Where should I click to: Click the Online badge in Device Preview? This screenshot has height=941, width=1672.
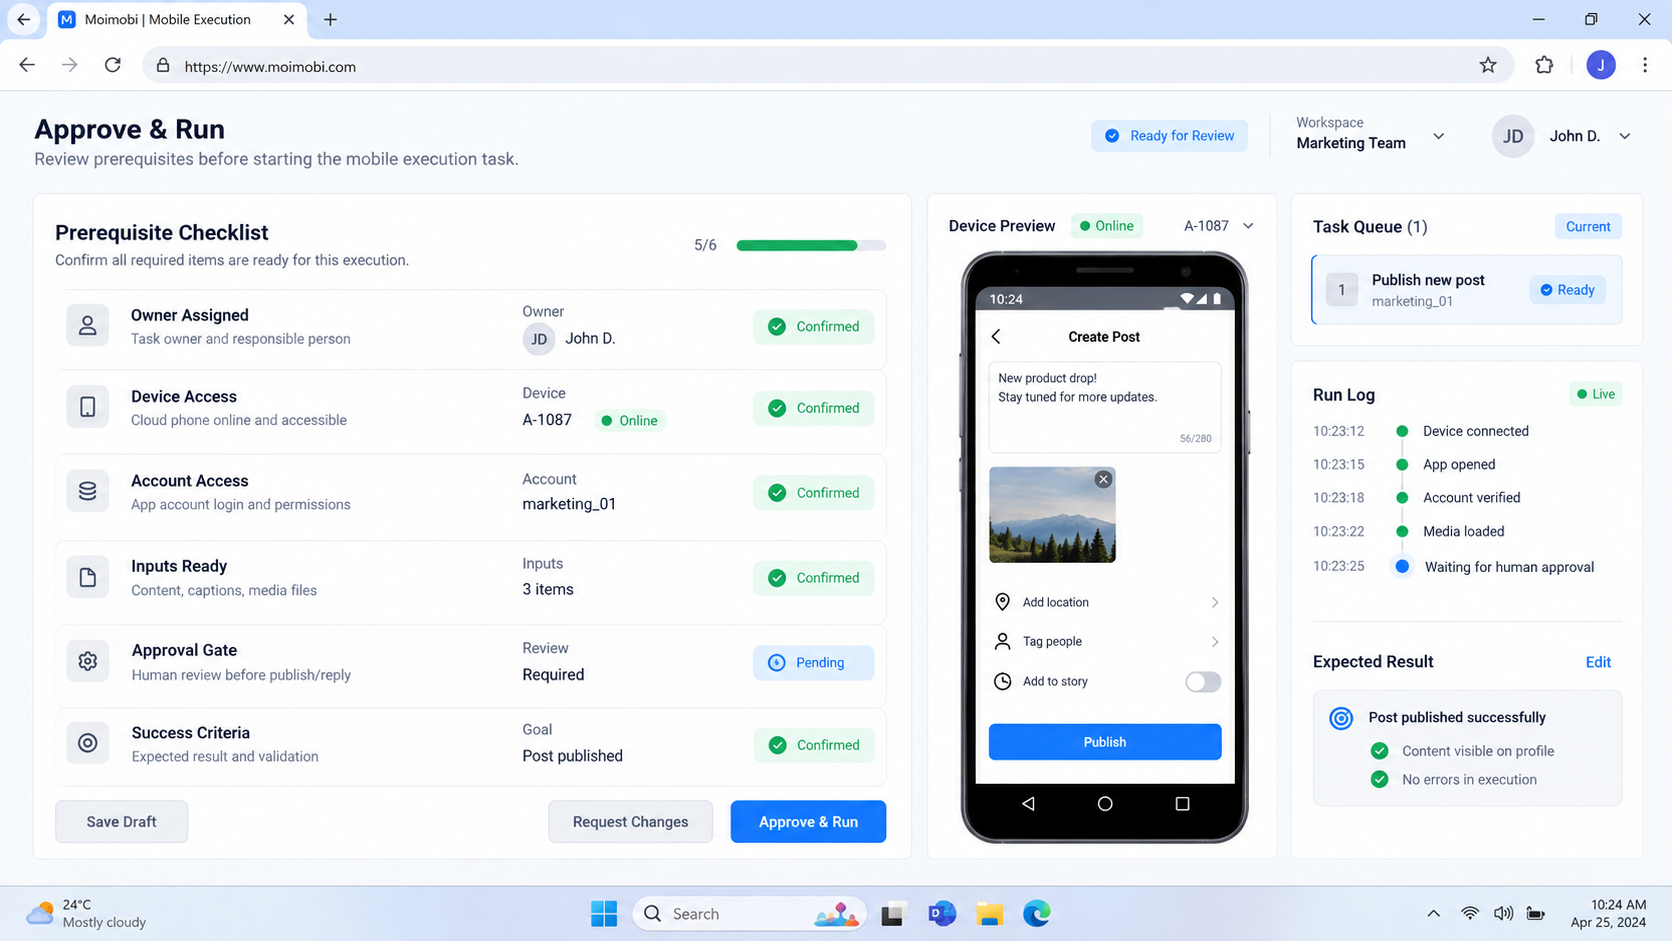click(1106, 226)
